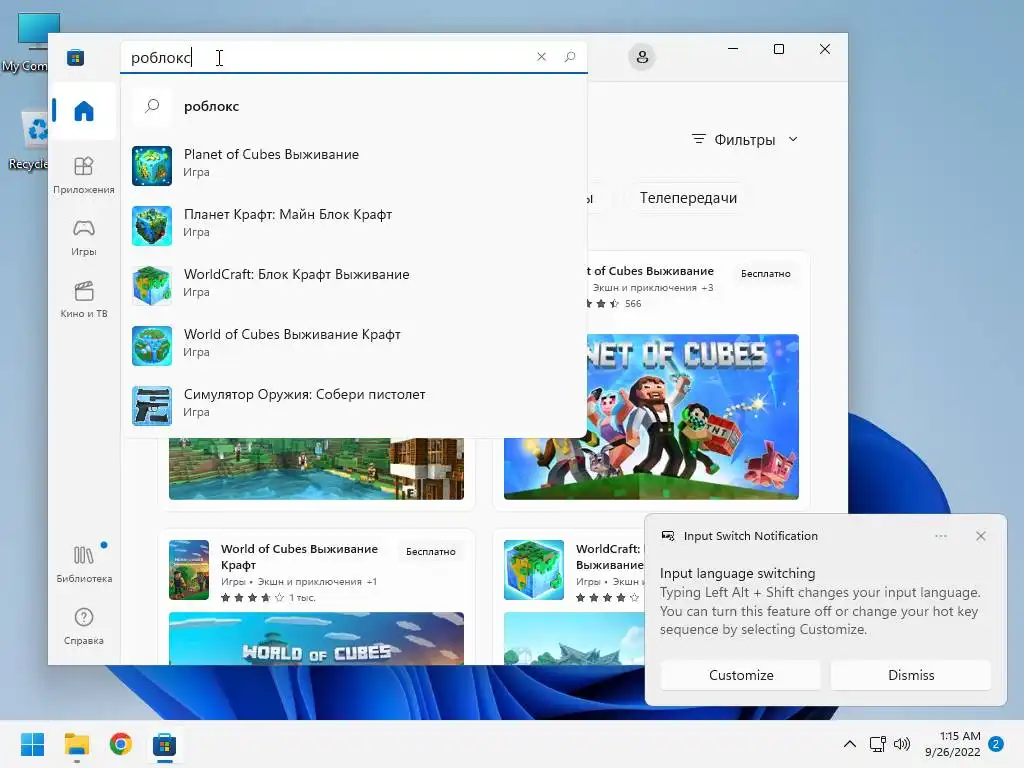The image size is (1024, 768).
Task: Click Planet of Cubes suggestion icon
Action: [x=152, y=166]
